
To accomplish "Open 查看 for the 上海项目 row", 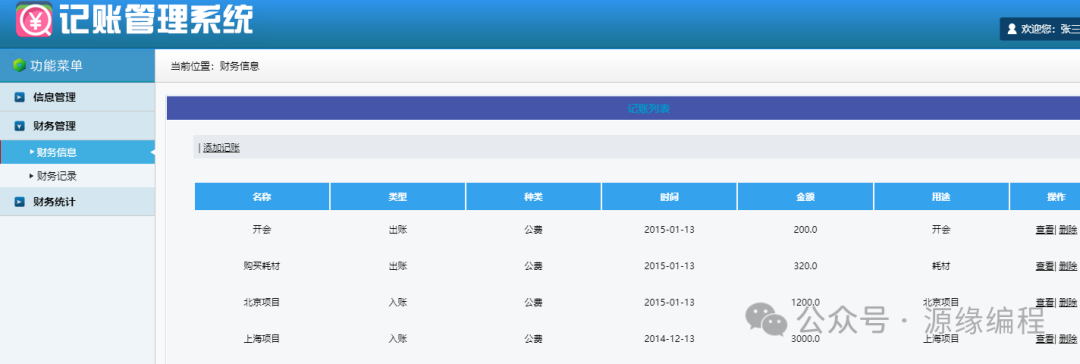I will pos(1044,338).
